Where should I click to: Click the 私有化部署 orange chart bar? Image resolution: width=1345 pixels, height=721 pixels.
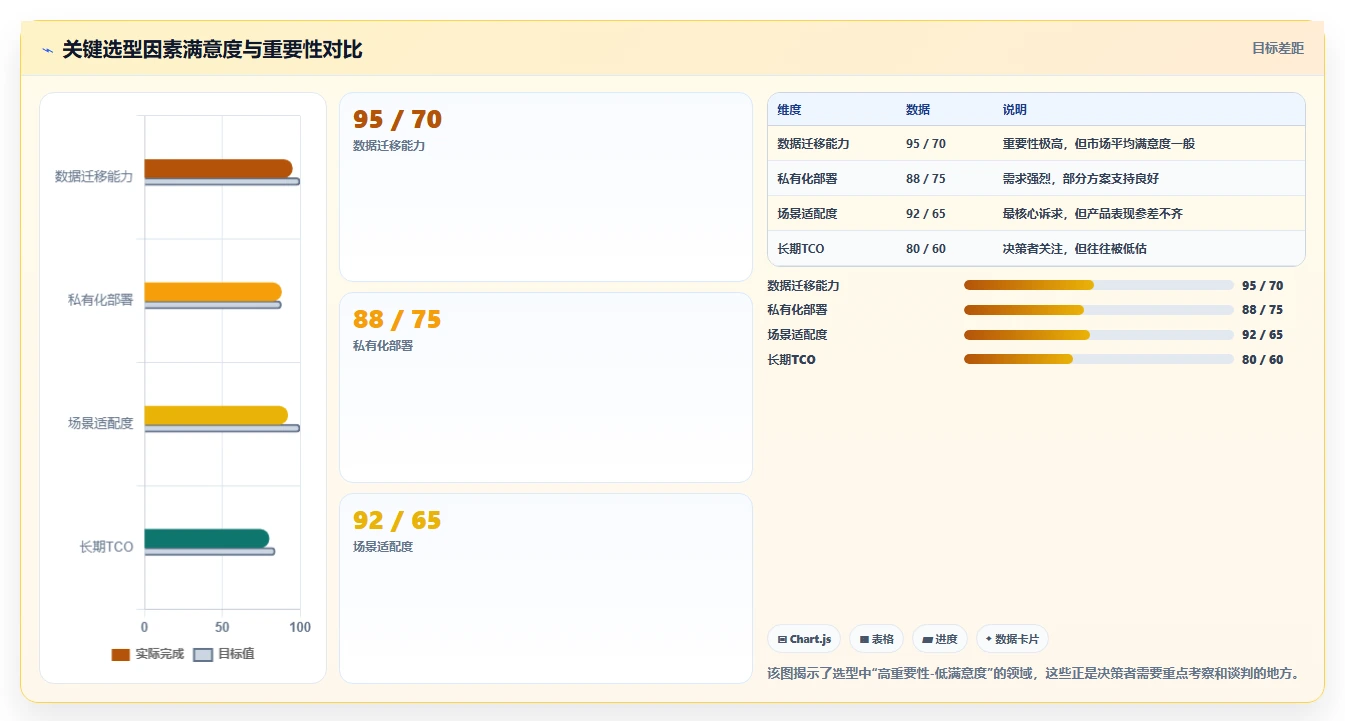coord(213,292)
